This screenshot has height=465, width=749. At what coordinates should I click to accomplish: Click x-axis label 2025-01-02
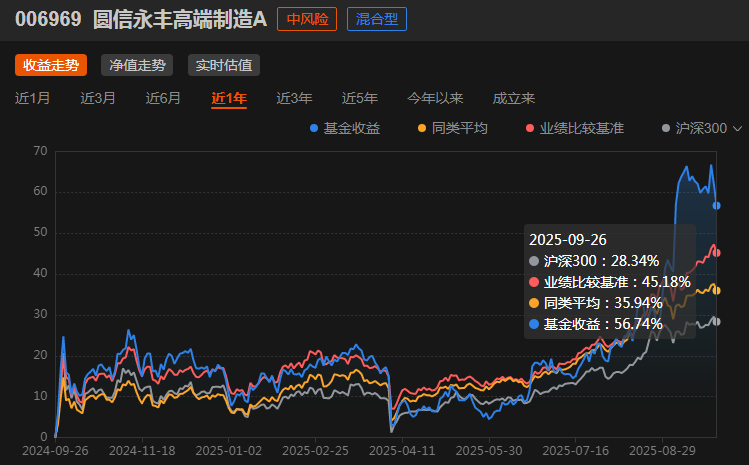(229, 451)
